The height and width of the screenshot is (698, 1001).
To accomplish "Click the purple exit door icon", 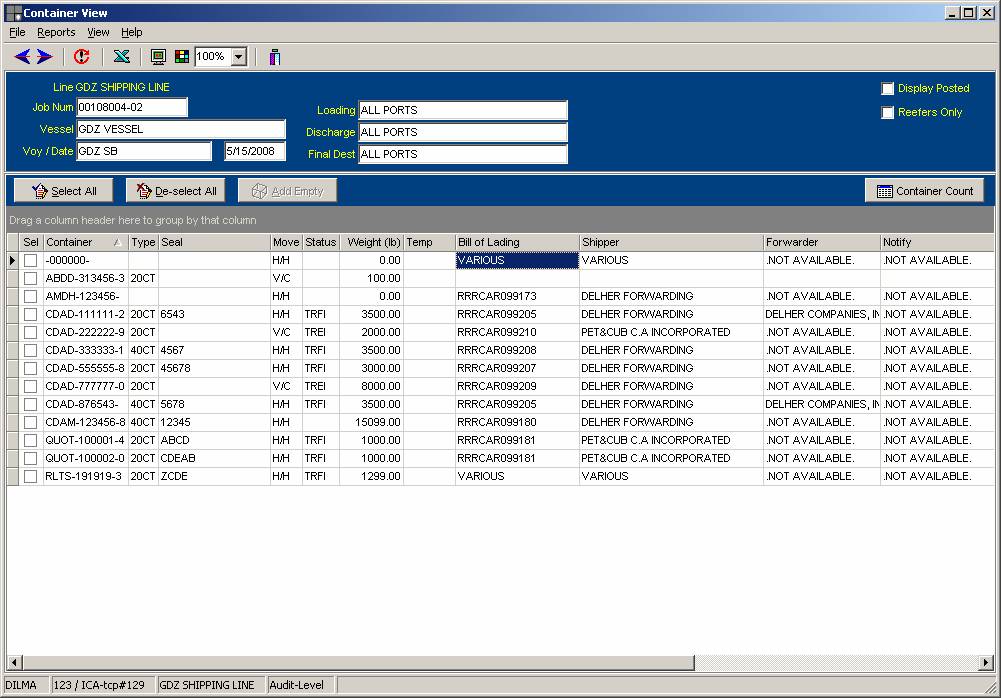I will coord(275,57).
